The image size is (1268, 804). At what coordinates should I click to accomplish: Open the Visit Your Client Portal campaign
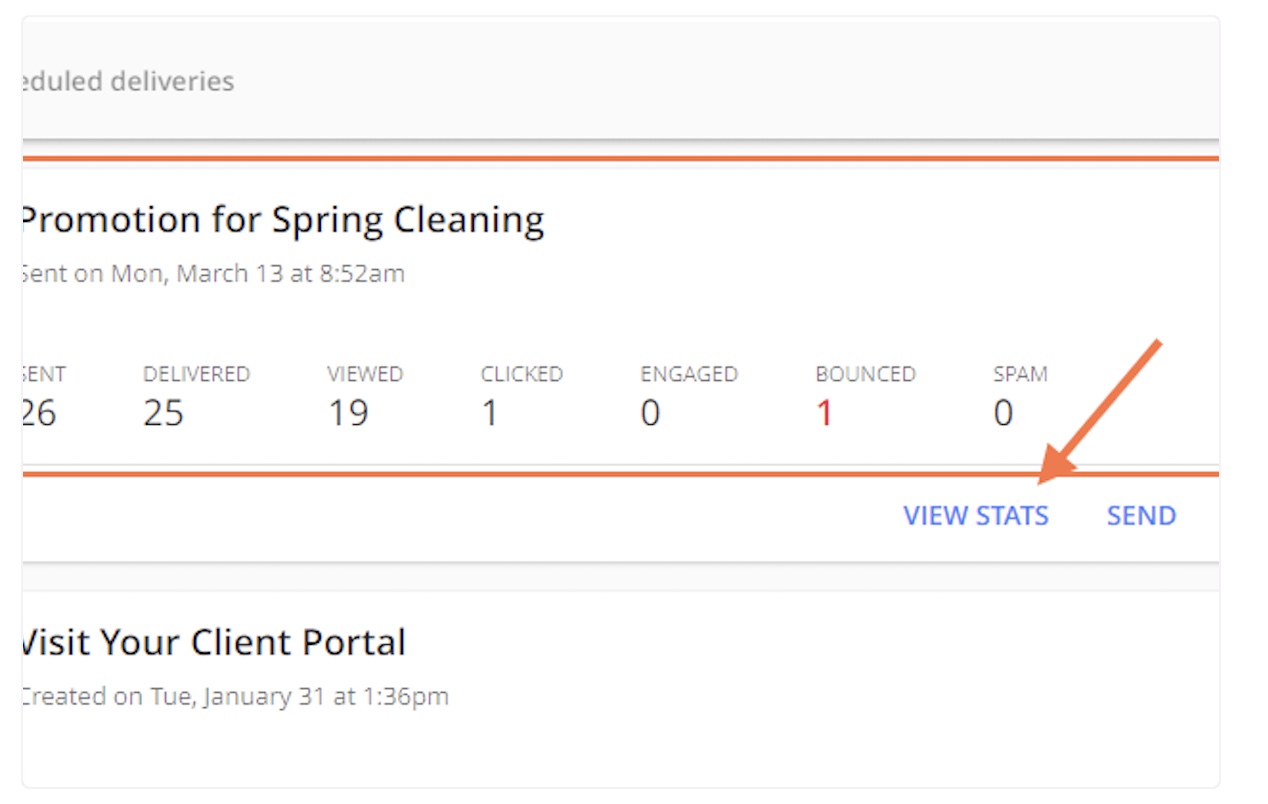(214, 642)
